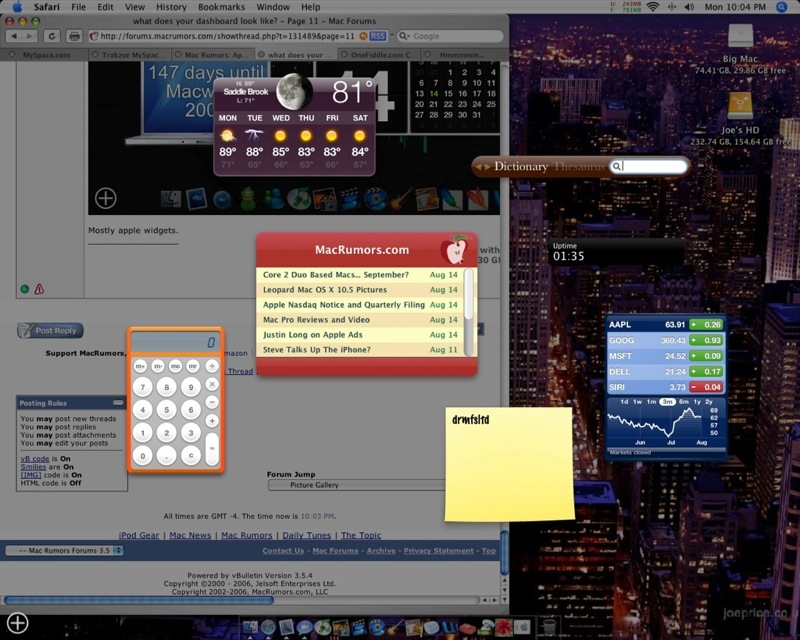Click the yellow sticky note widget
The width and height of the screenshot is (800, 640).
click(x=509, y=463)
